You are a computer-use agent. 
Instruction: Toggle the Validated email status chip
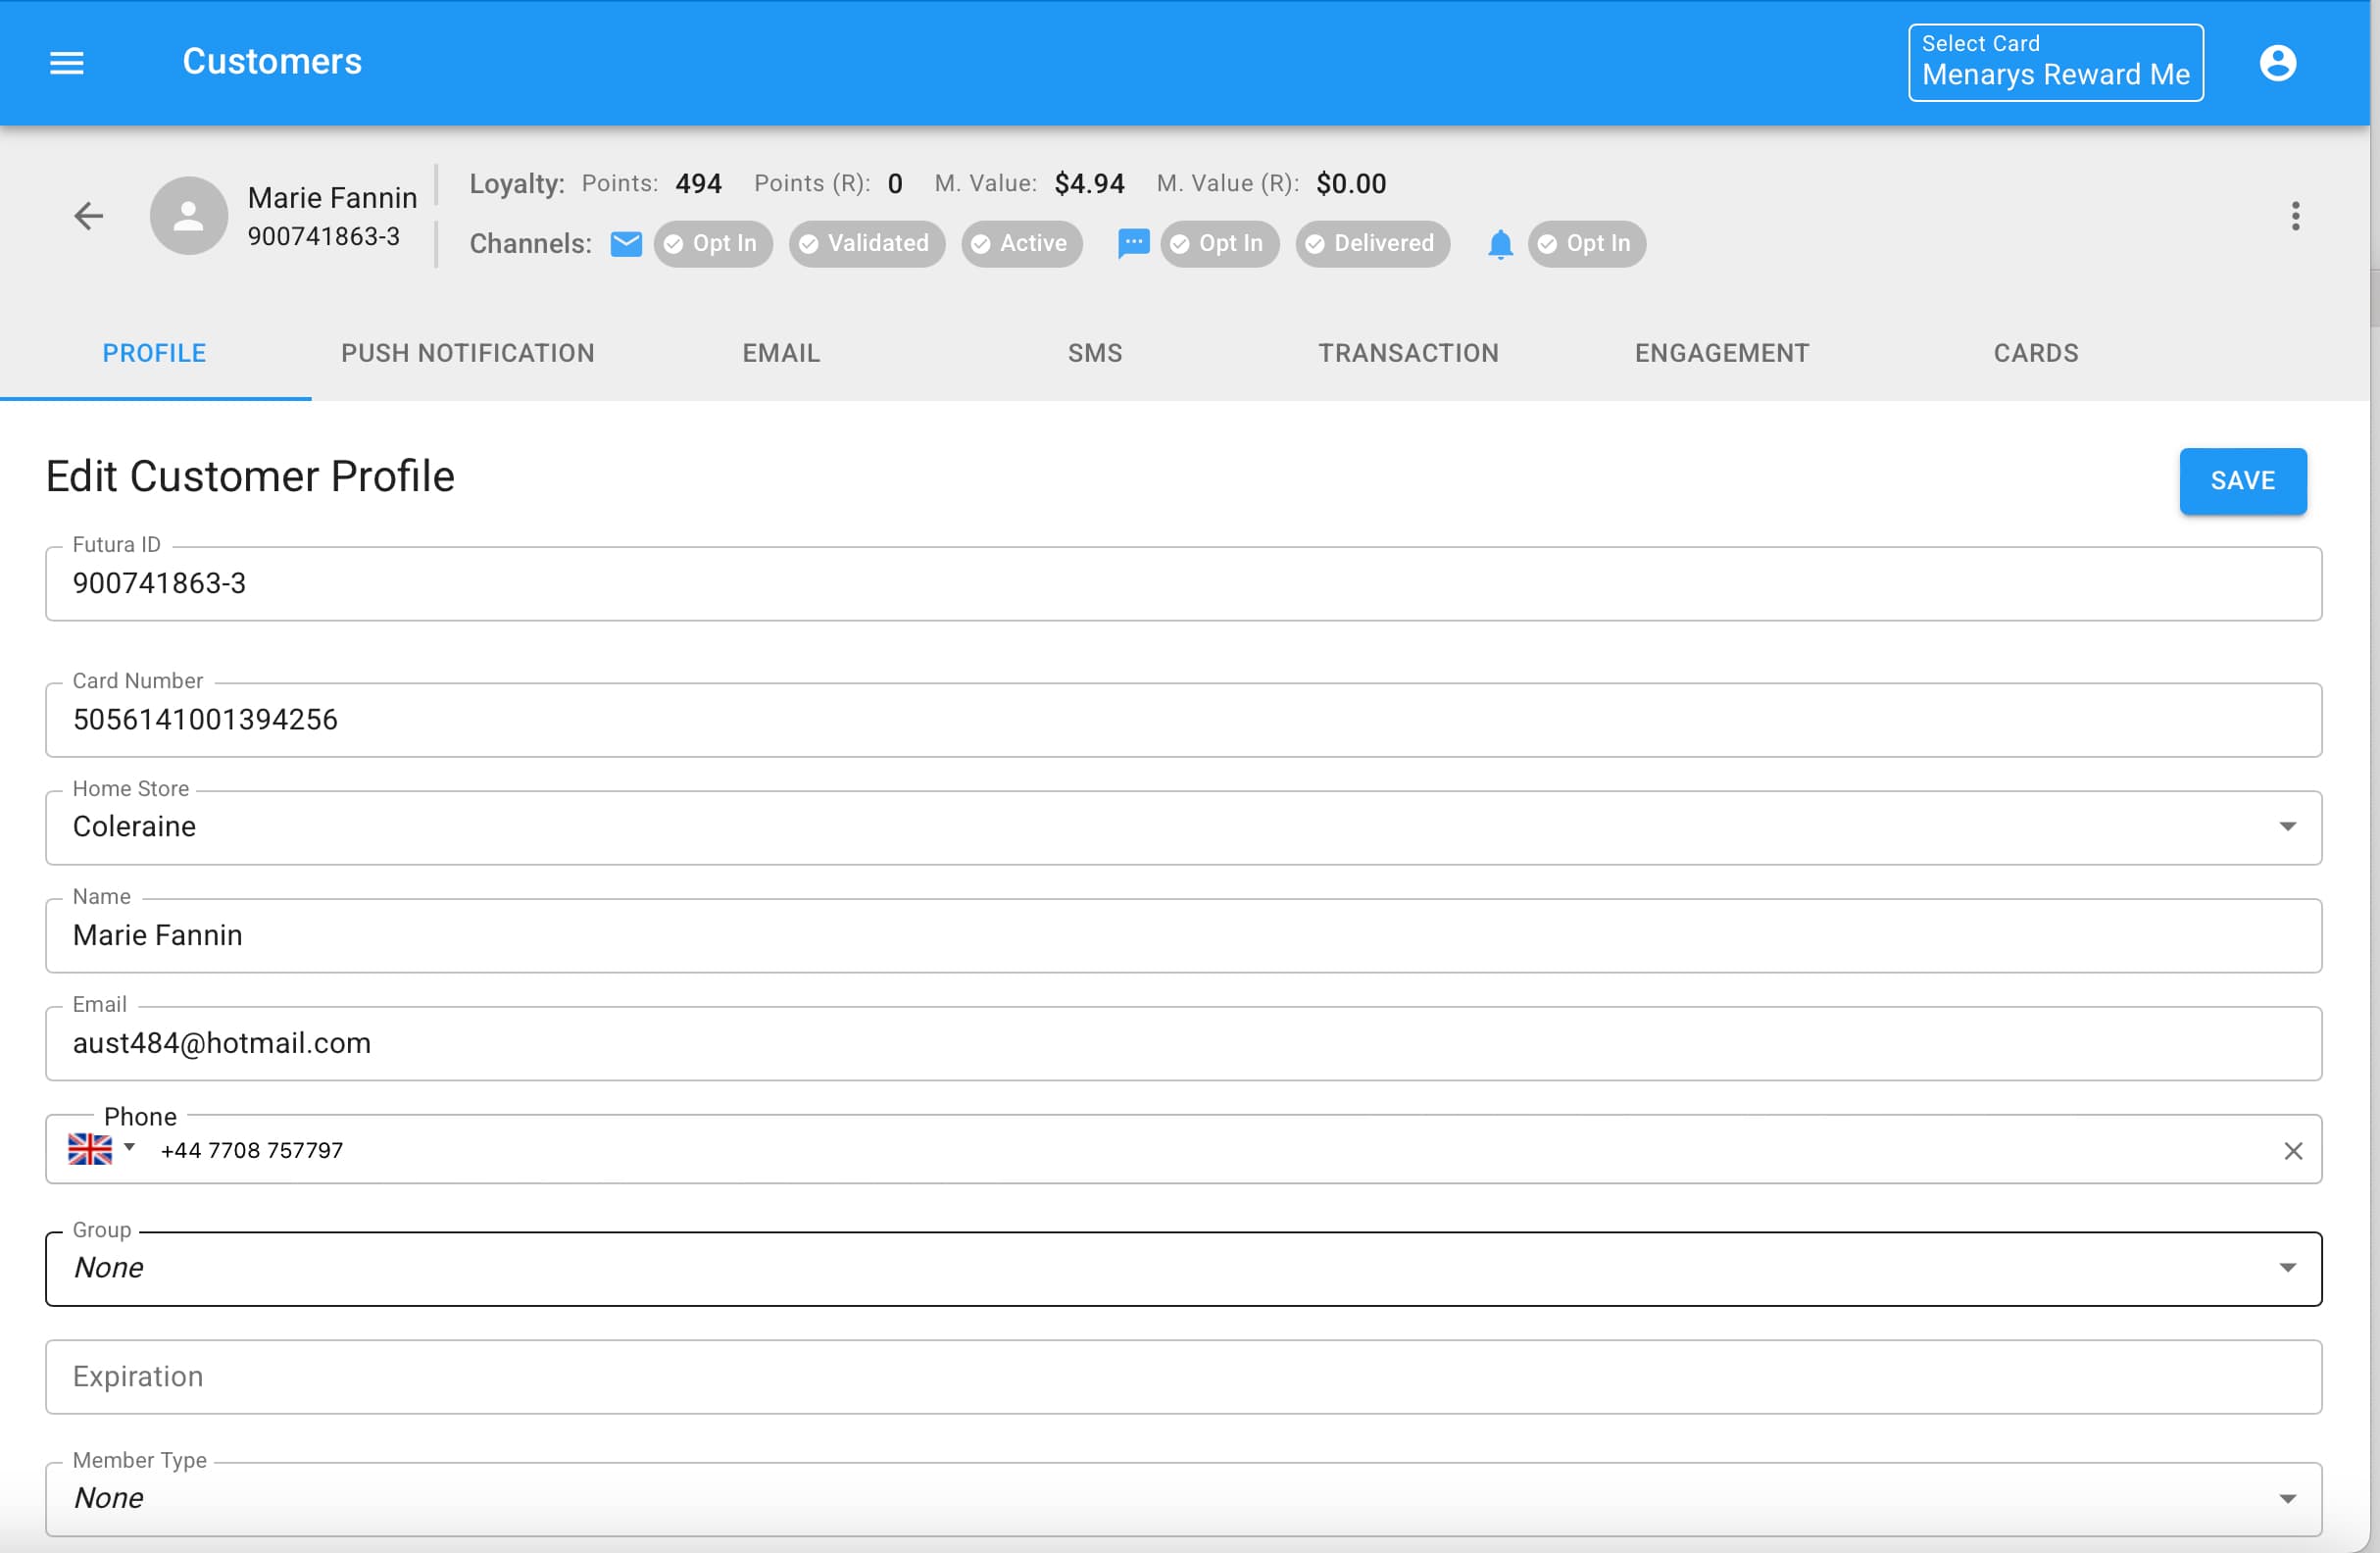point(866,243)
